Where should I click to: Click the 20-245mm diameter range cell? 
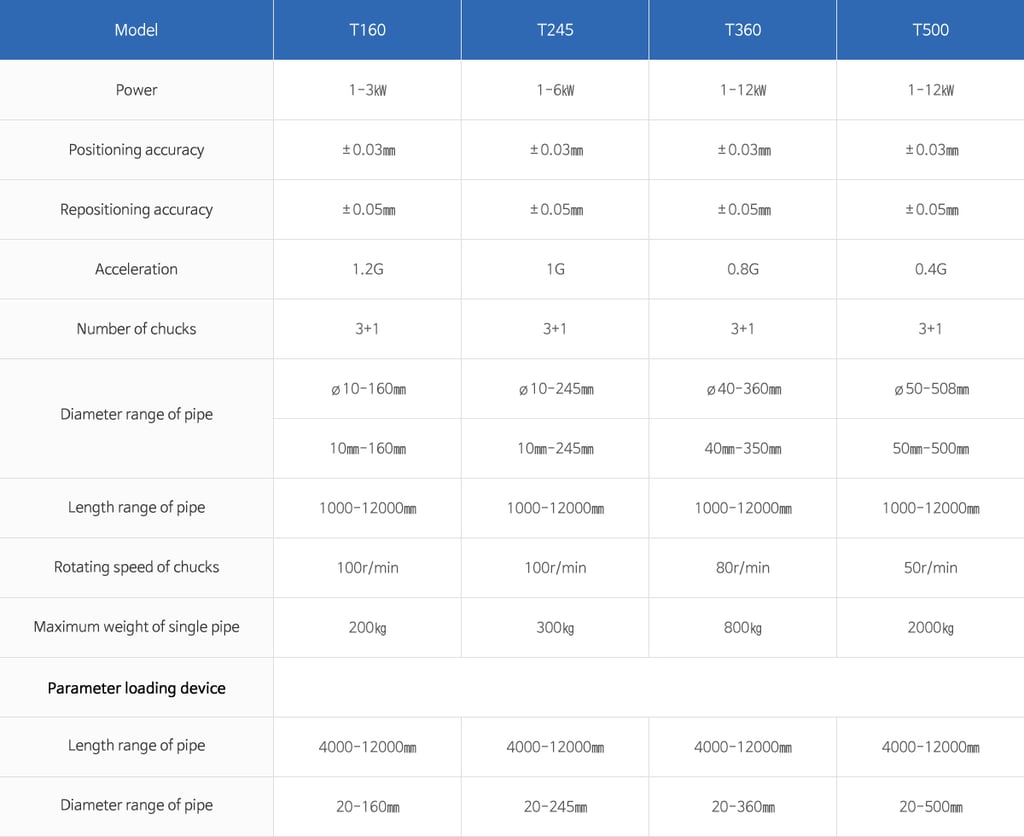[555, 807]
